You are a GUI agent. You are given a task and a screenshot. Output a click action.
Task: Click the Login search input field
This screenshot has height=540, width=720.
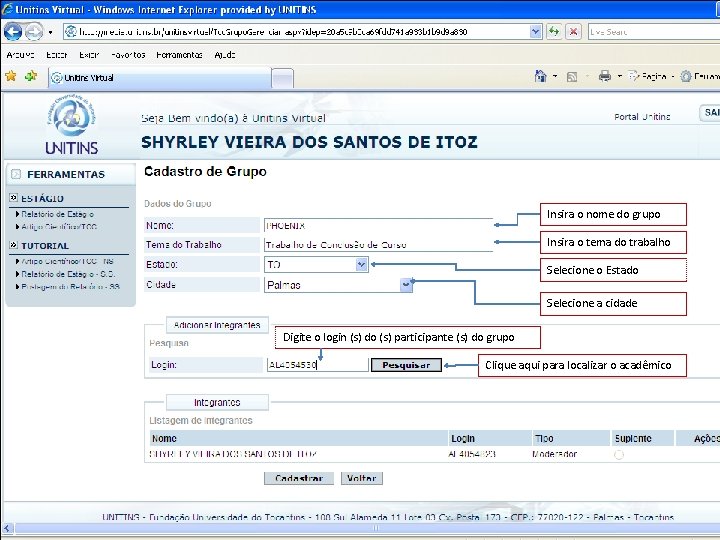click(317, 365)
